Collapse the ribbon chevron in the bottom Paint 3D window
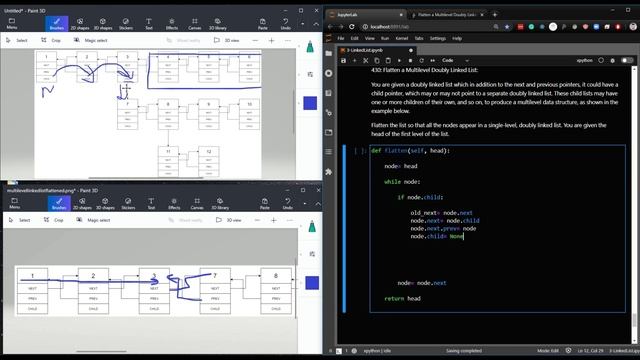Screen dimensions: 640x360 tap(318, 204)
